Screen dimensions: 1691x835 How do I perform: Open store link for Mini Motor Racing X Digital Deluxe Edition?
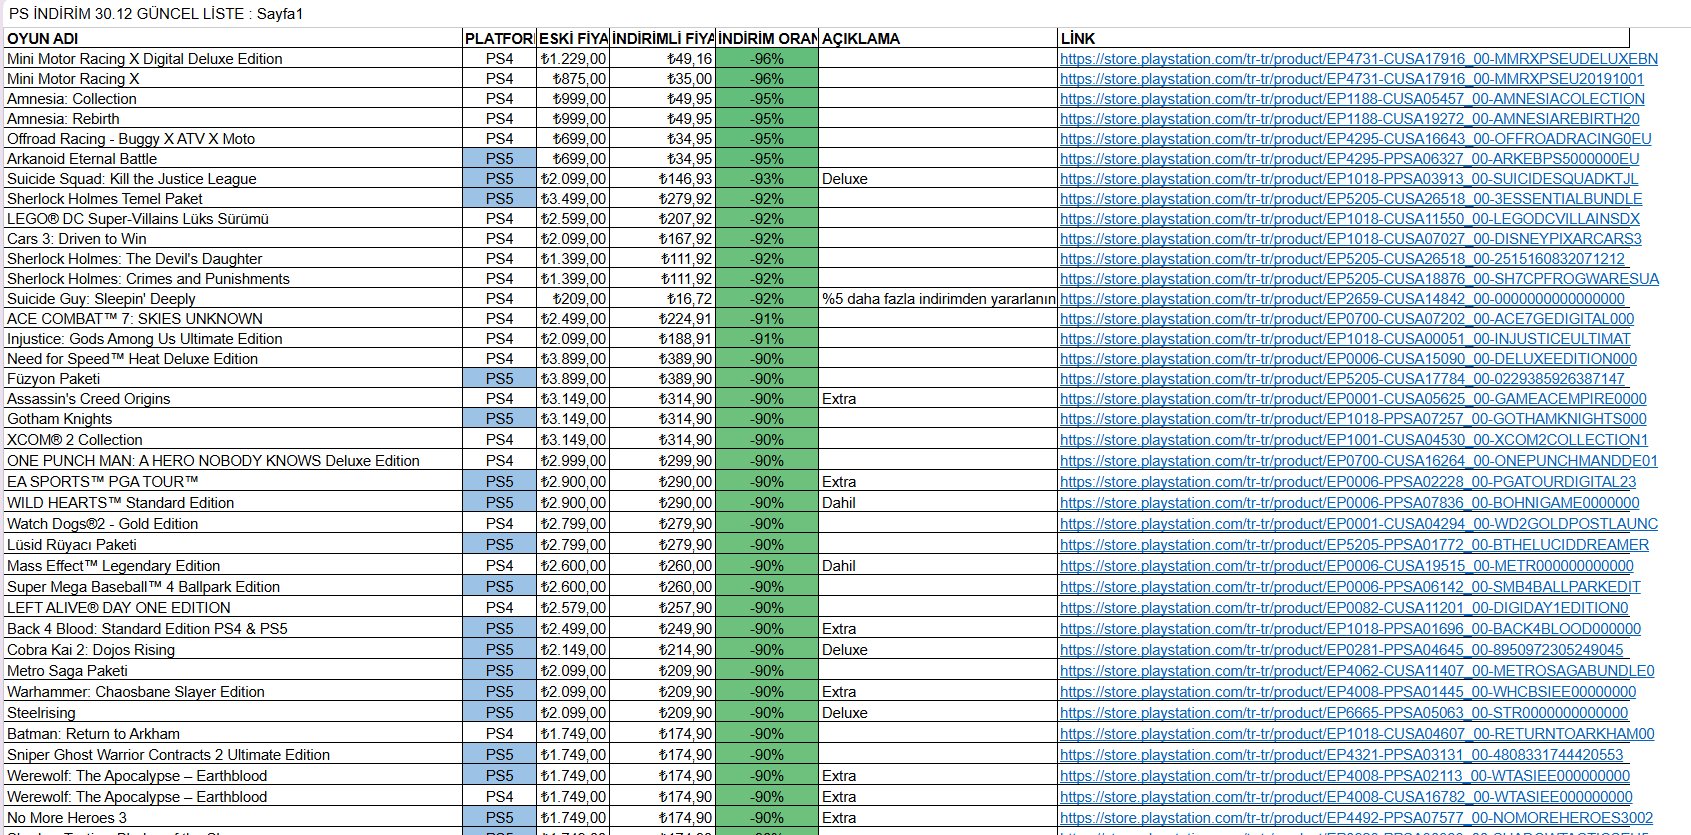tap(1359, 59)
